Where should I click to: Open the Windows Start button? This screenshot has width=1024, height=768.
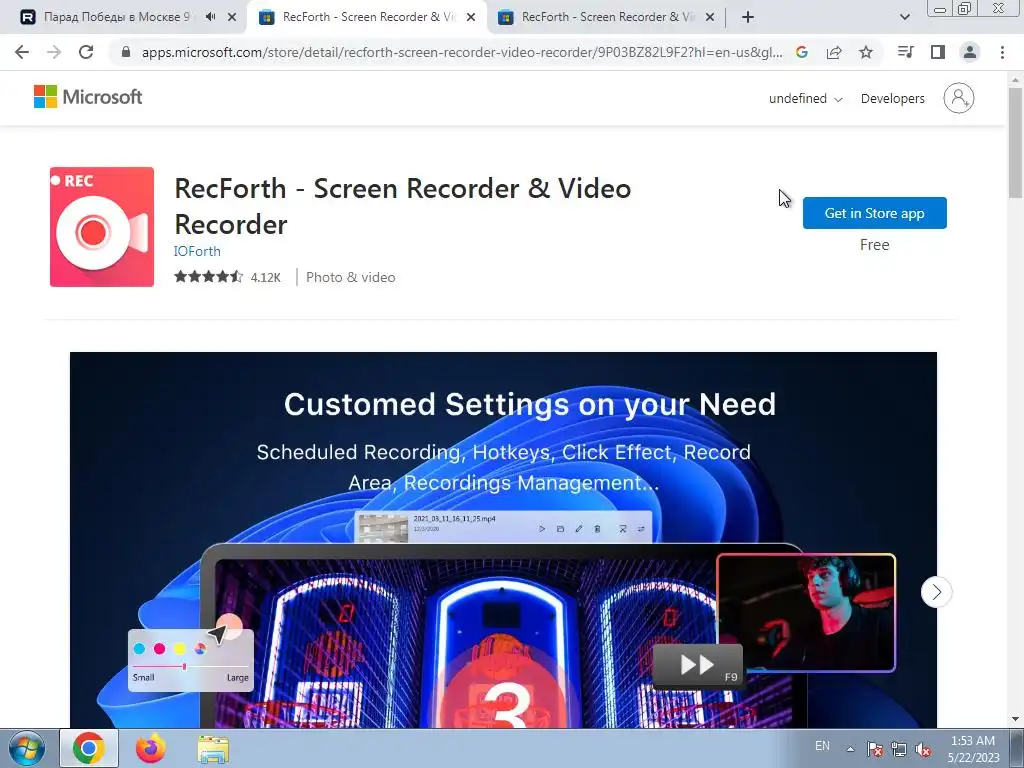27,748
